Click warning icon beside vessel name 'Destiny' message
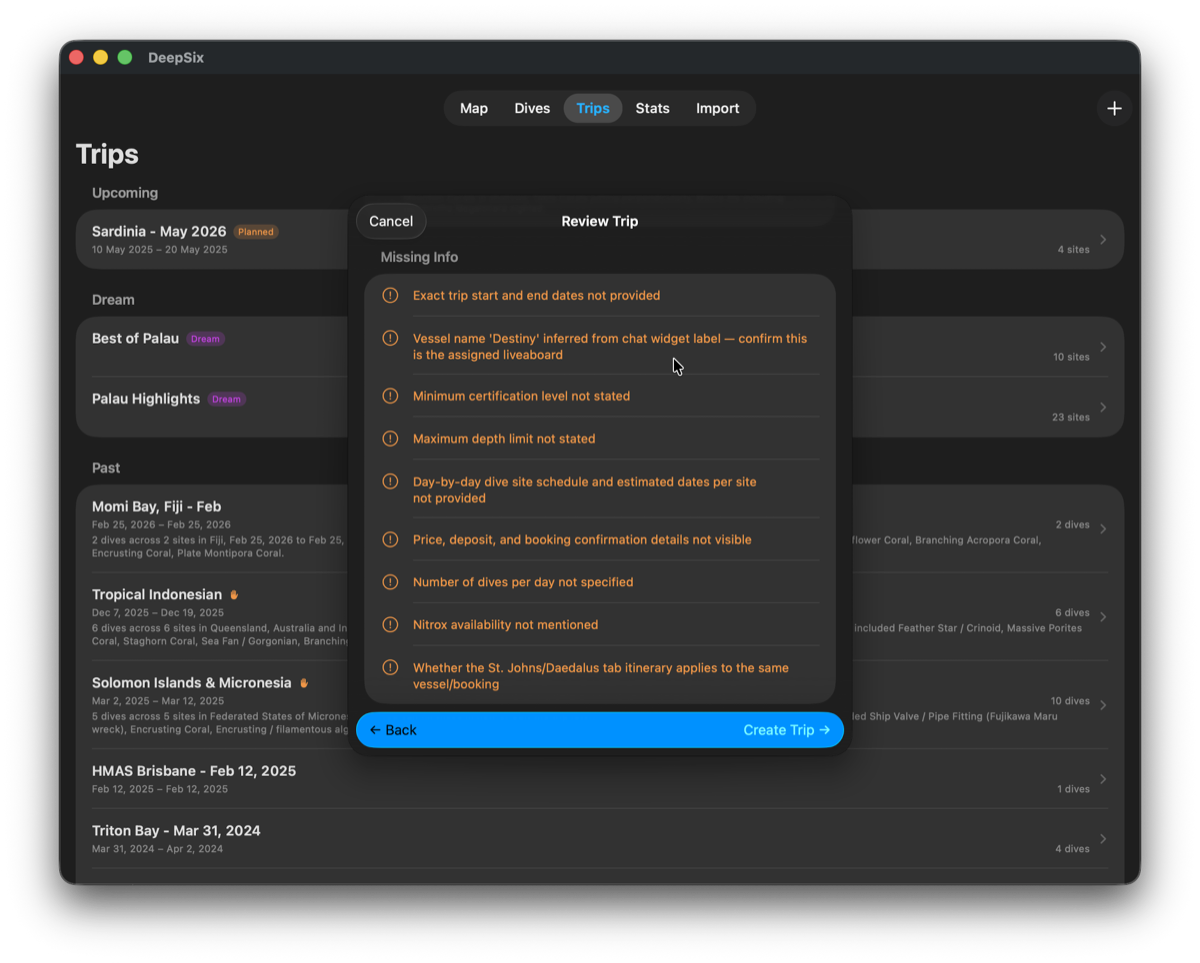The height and width of the screenshot is (963, 1200). tap(391, 338)
